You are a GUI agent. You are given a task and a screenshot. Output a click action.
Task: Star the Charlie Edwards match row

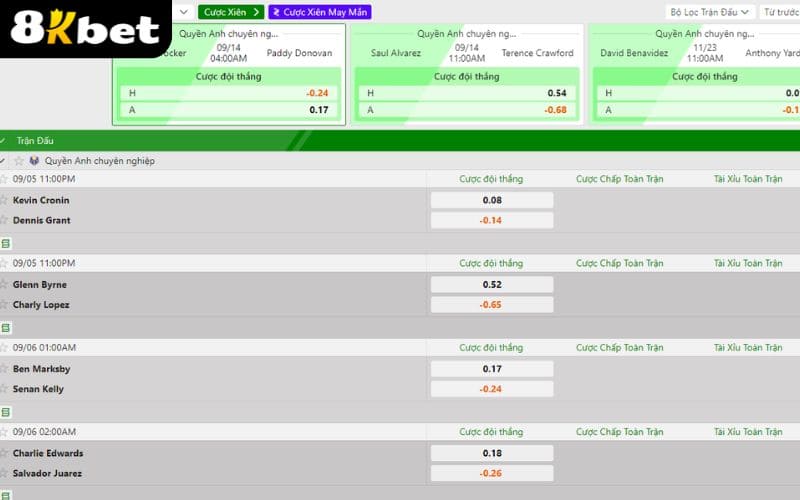point(4,453)
